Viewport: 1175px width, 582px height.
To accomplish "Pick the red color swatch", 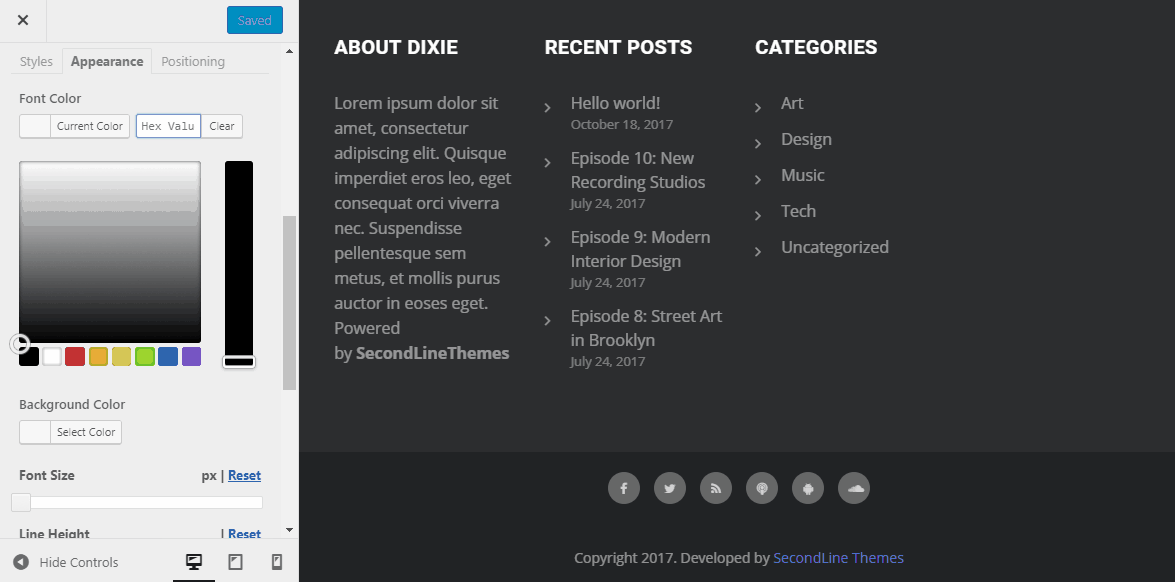I will (x=75, y=357).
